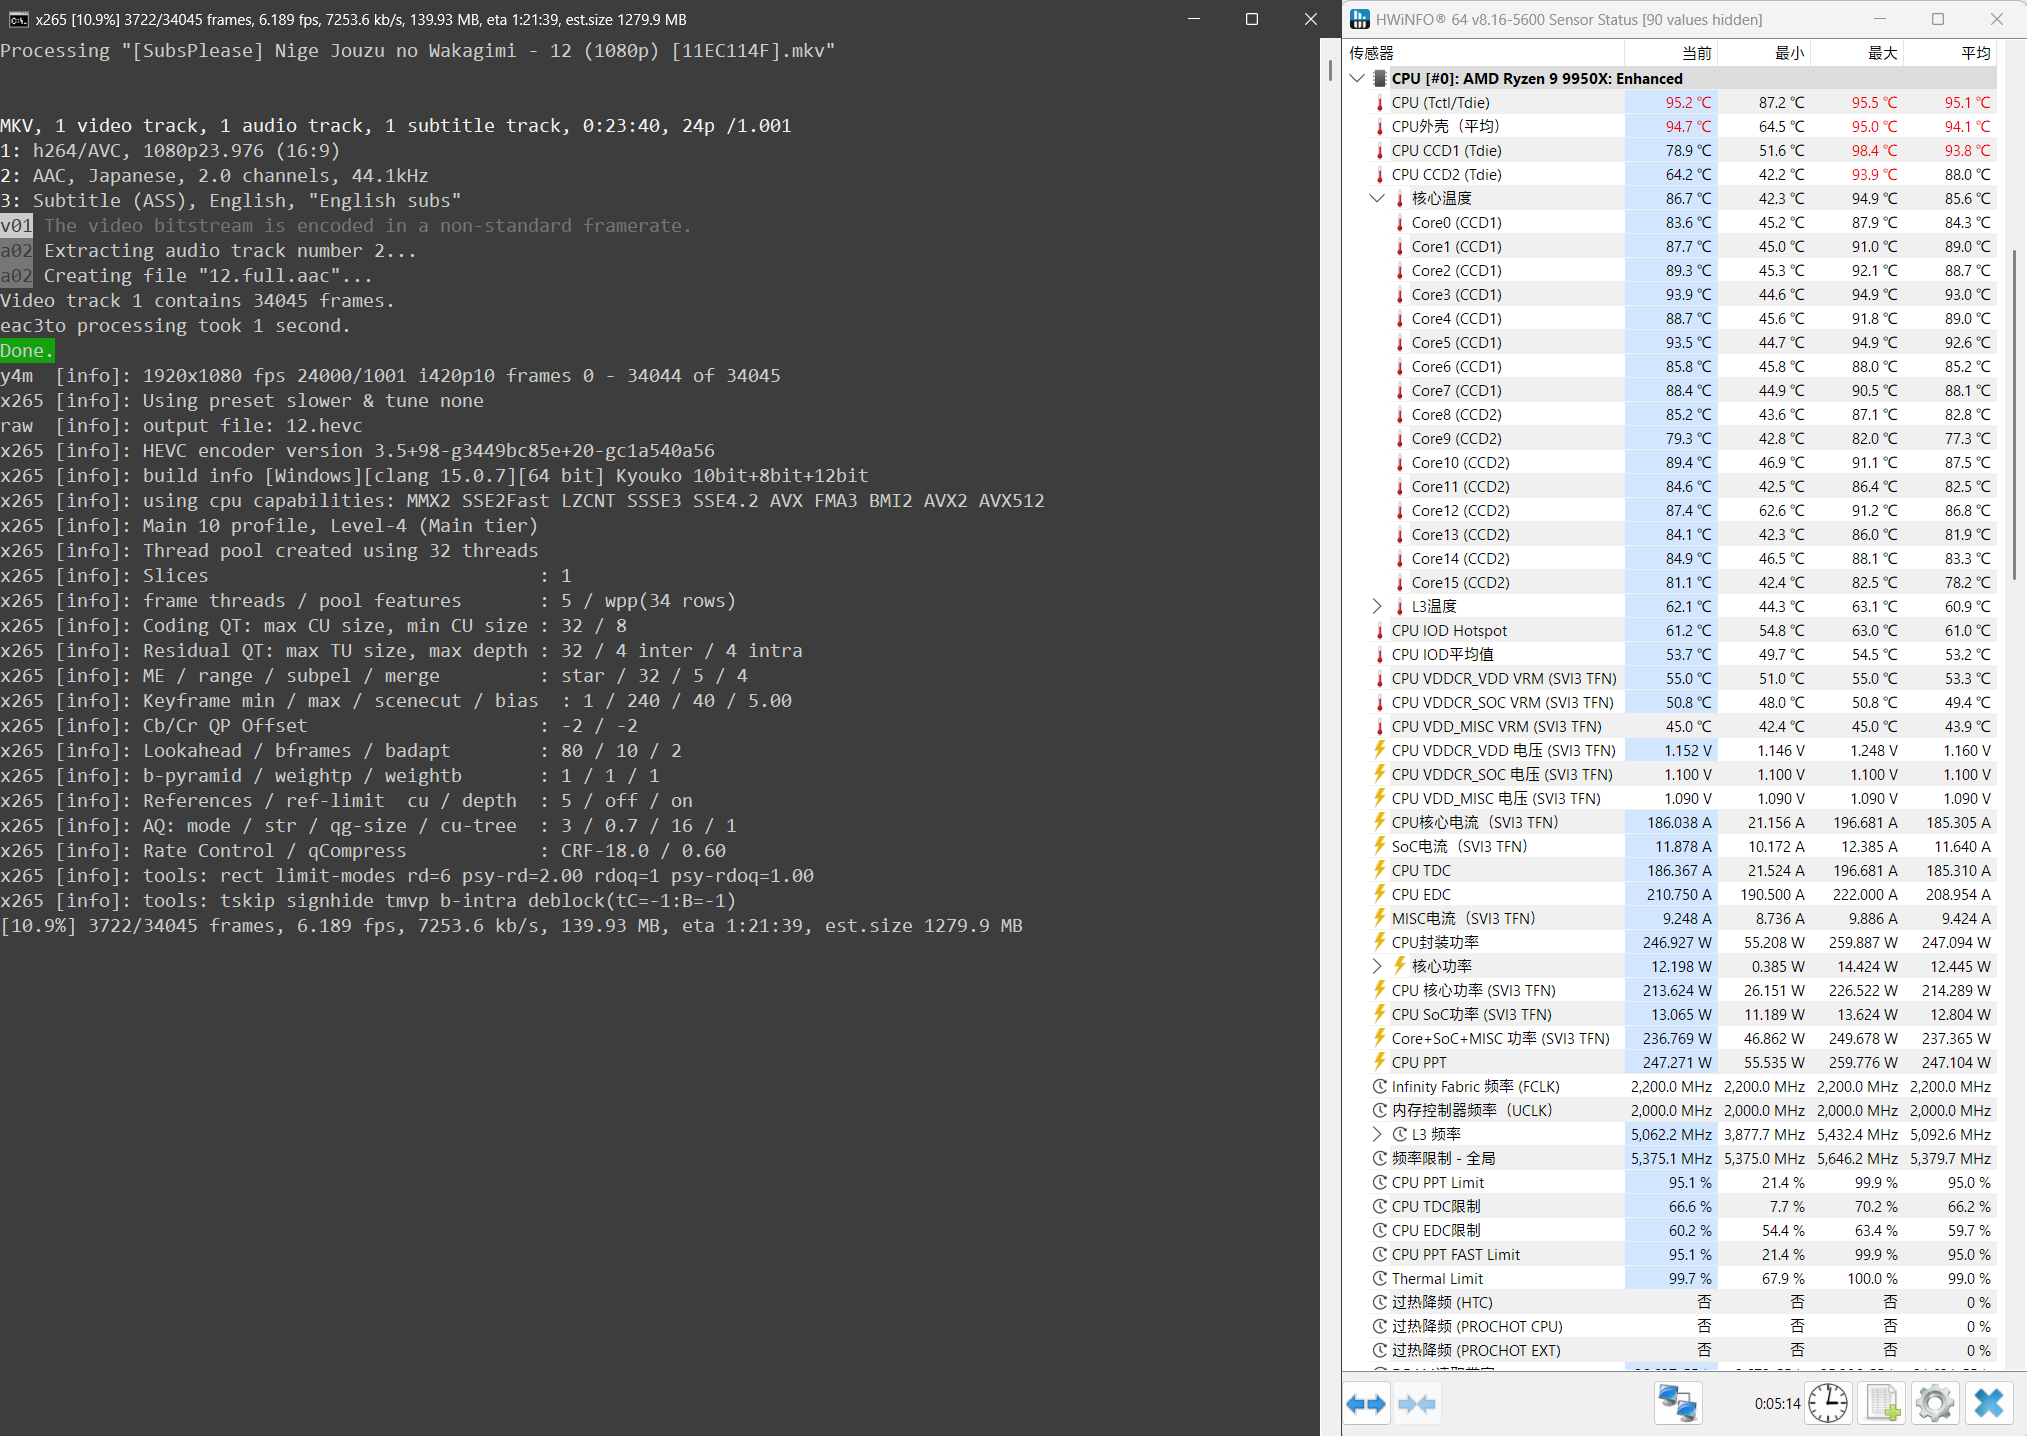This screenshot has width=2027, height=1436.
Task: Collapse the 核心温度 core temperatures tree
Action: click(1377, 198)
